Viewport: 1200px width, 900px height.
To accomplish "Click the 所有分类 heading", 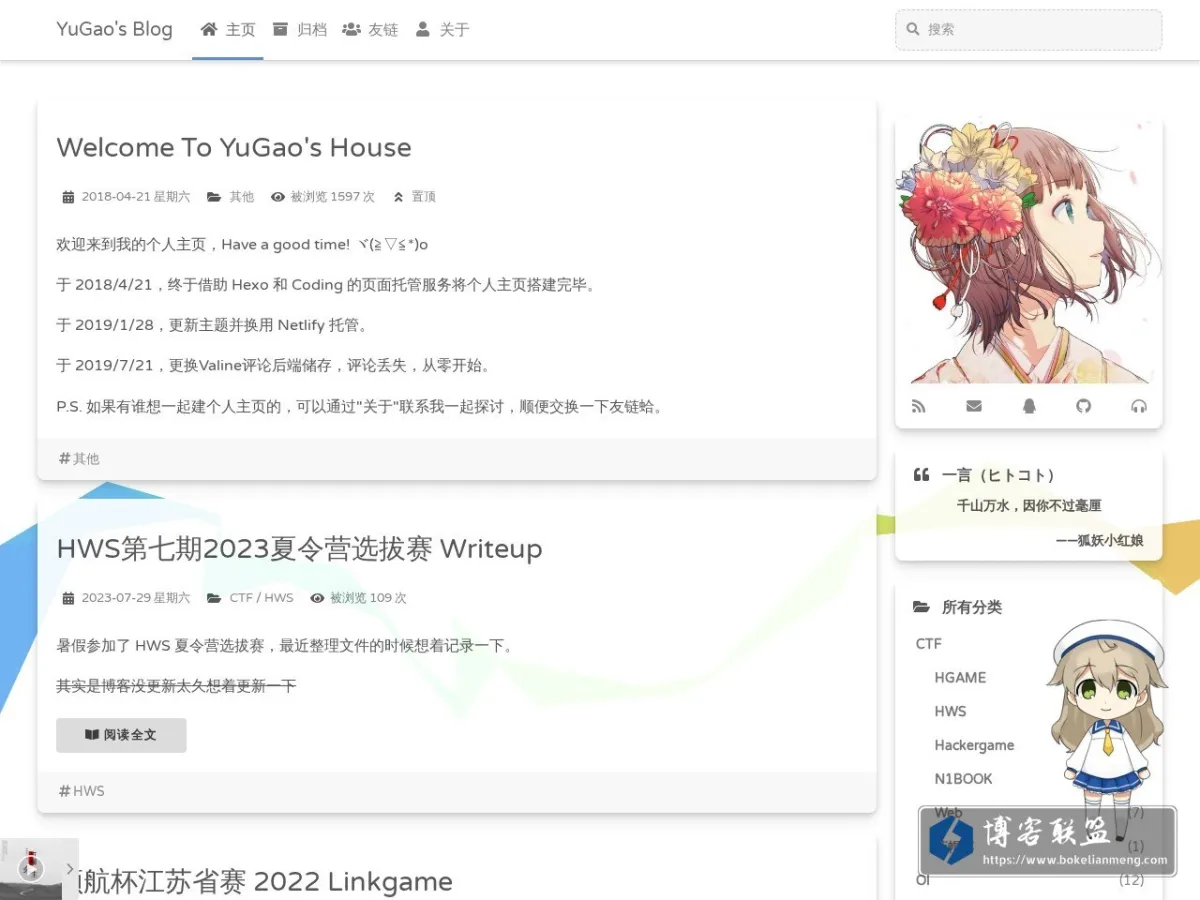I will (971, 607).
